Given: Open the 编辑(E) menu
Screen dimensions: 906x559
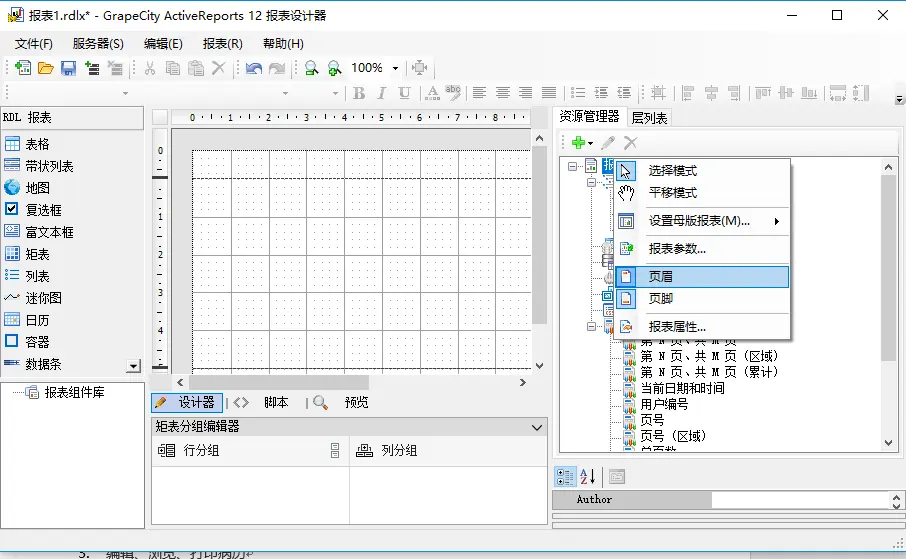Looking at the screenshot, I should [x=163, y=44].
